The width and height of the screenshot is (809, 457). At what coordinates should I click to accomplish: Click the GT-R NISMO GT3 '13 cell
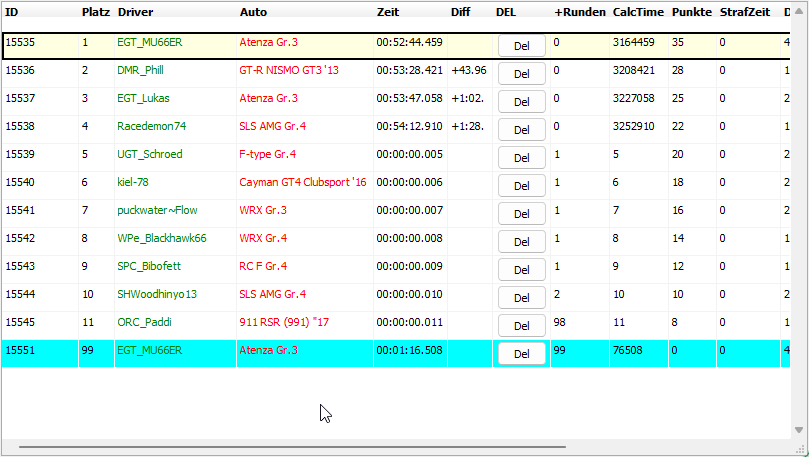click(289, 70)
